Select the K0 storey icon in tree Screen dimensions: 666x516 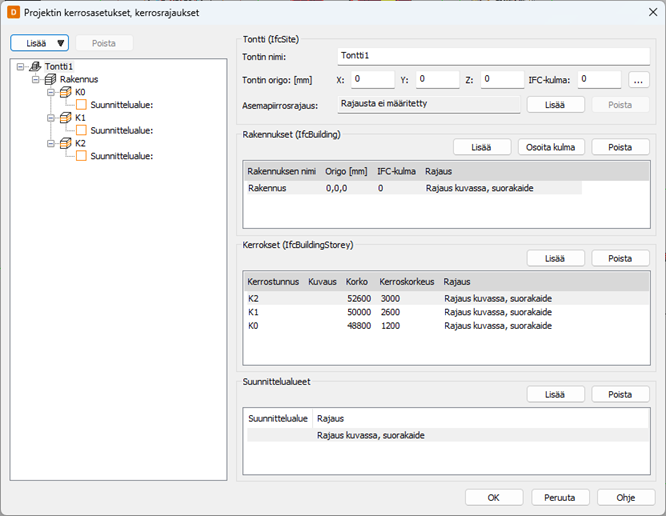coord(66,92)
